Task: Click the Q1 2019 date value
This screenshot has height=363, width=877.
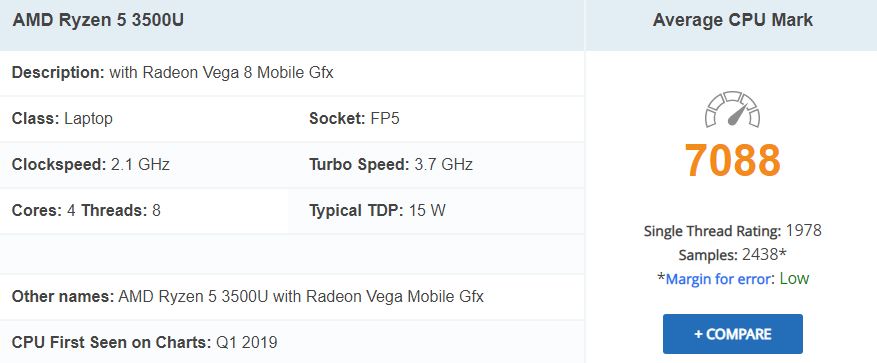Action: coord(247,342)
